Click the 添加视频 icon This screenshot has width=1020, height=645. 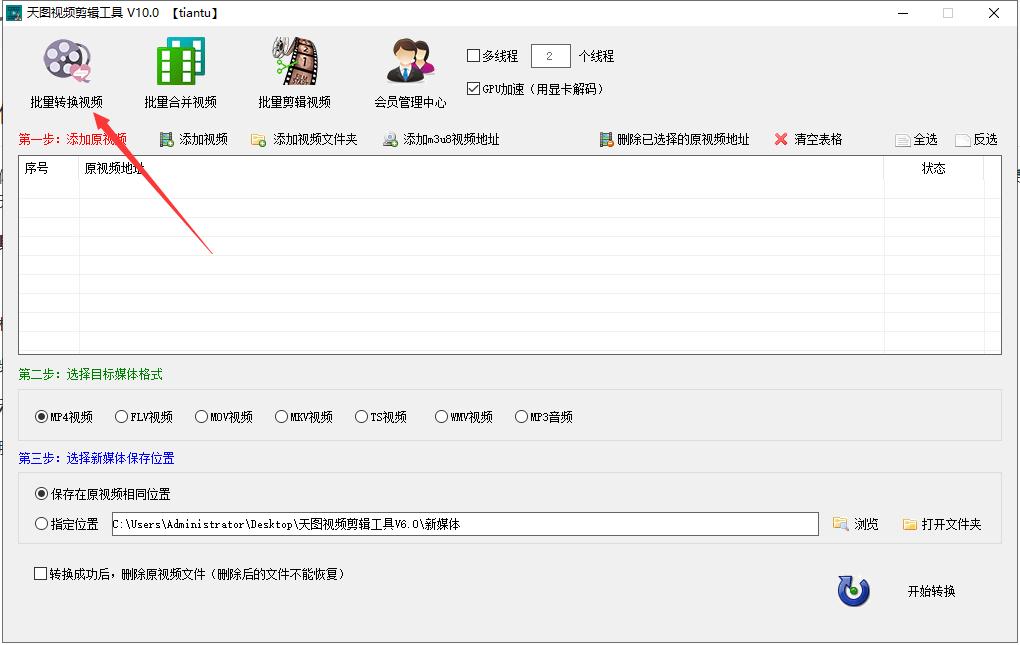(167, 139)
